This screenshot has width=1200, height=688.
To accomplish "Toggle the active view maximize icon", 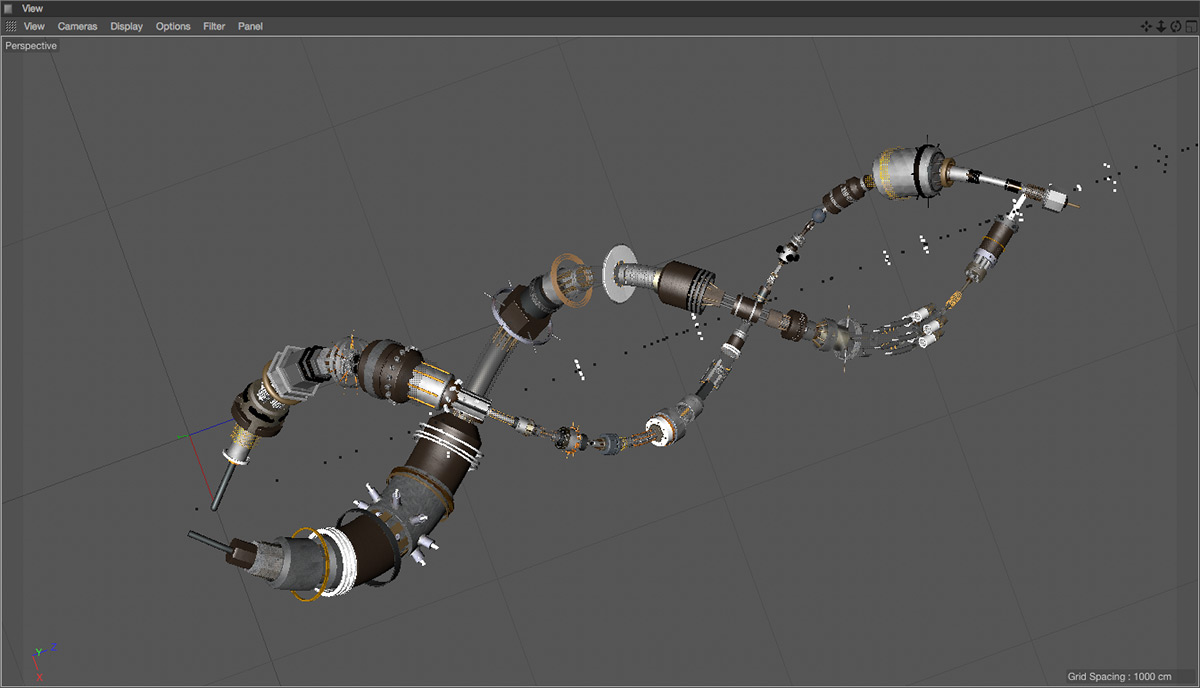I will tap(1190, 26).
